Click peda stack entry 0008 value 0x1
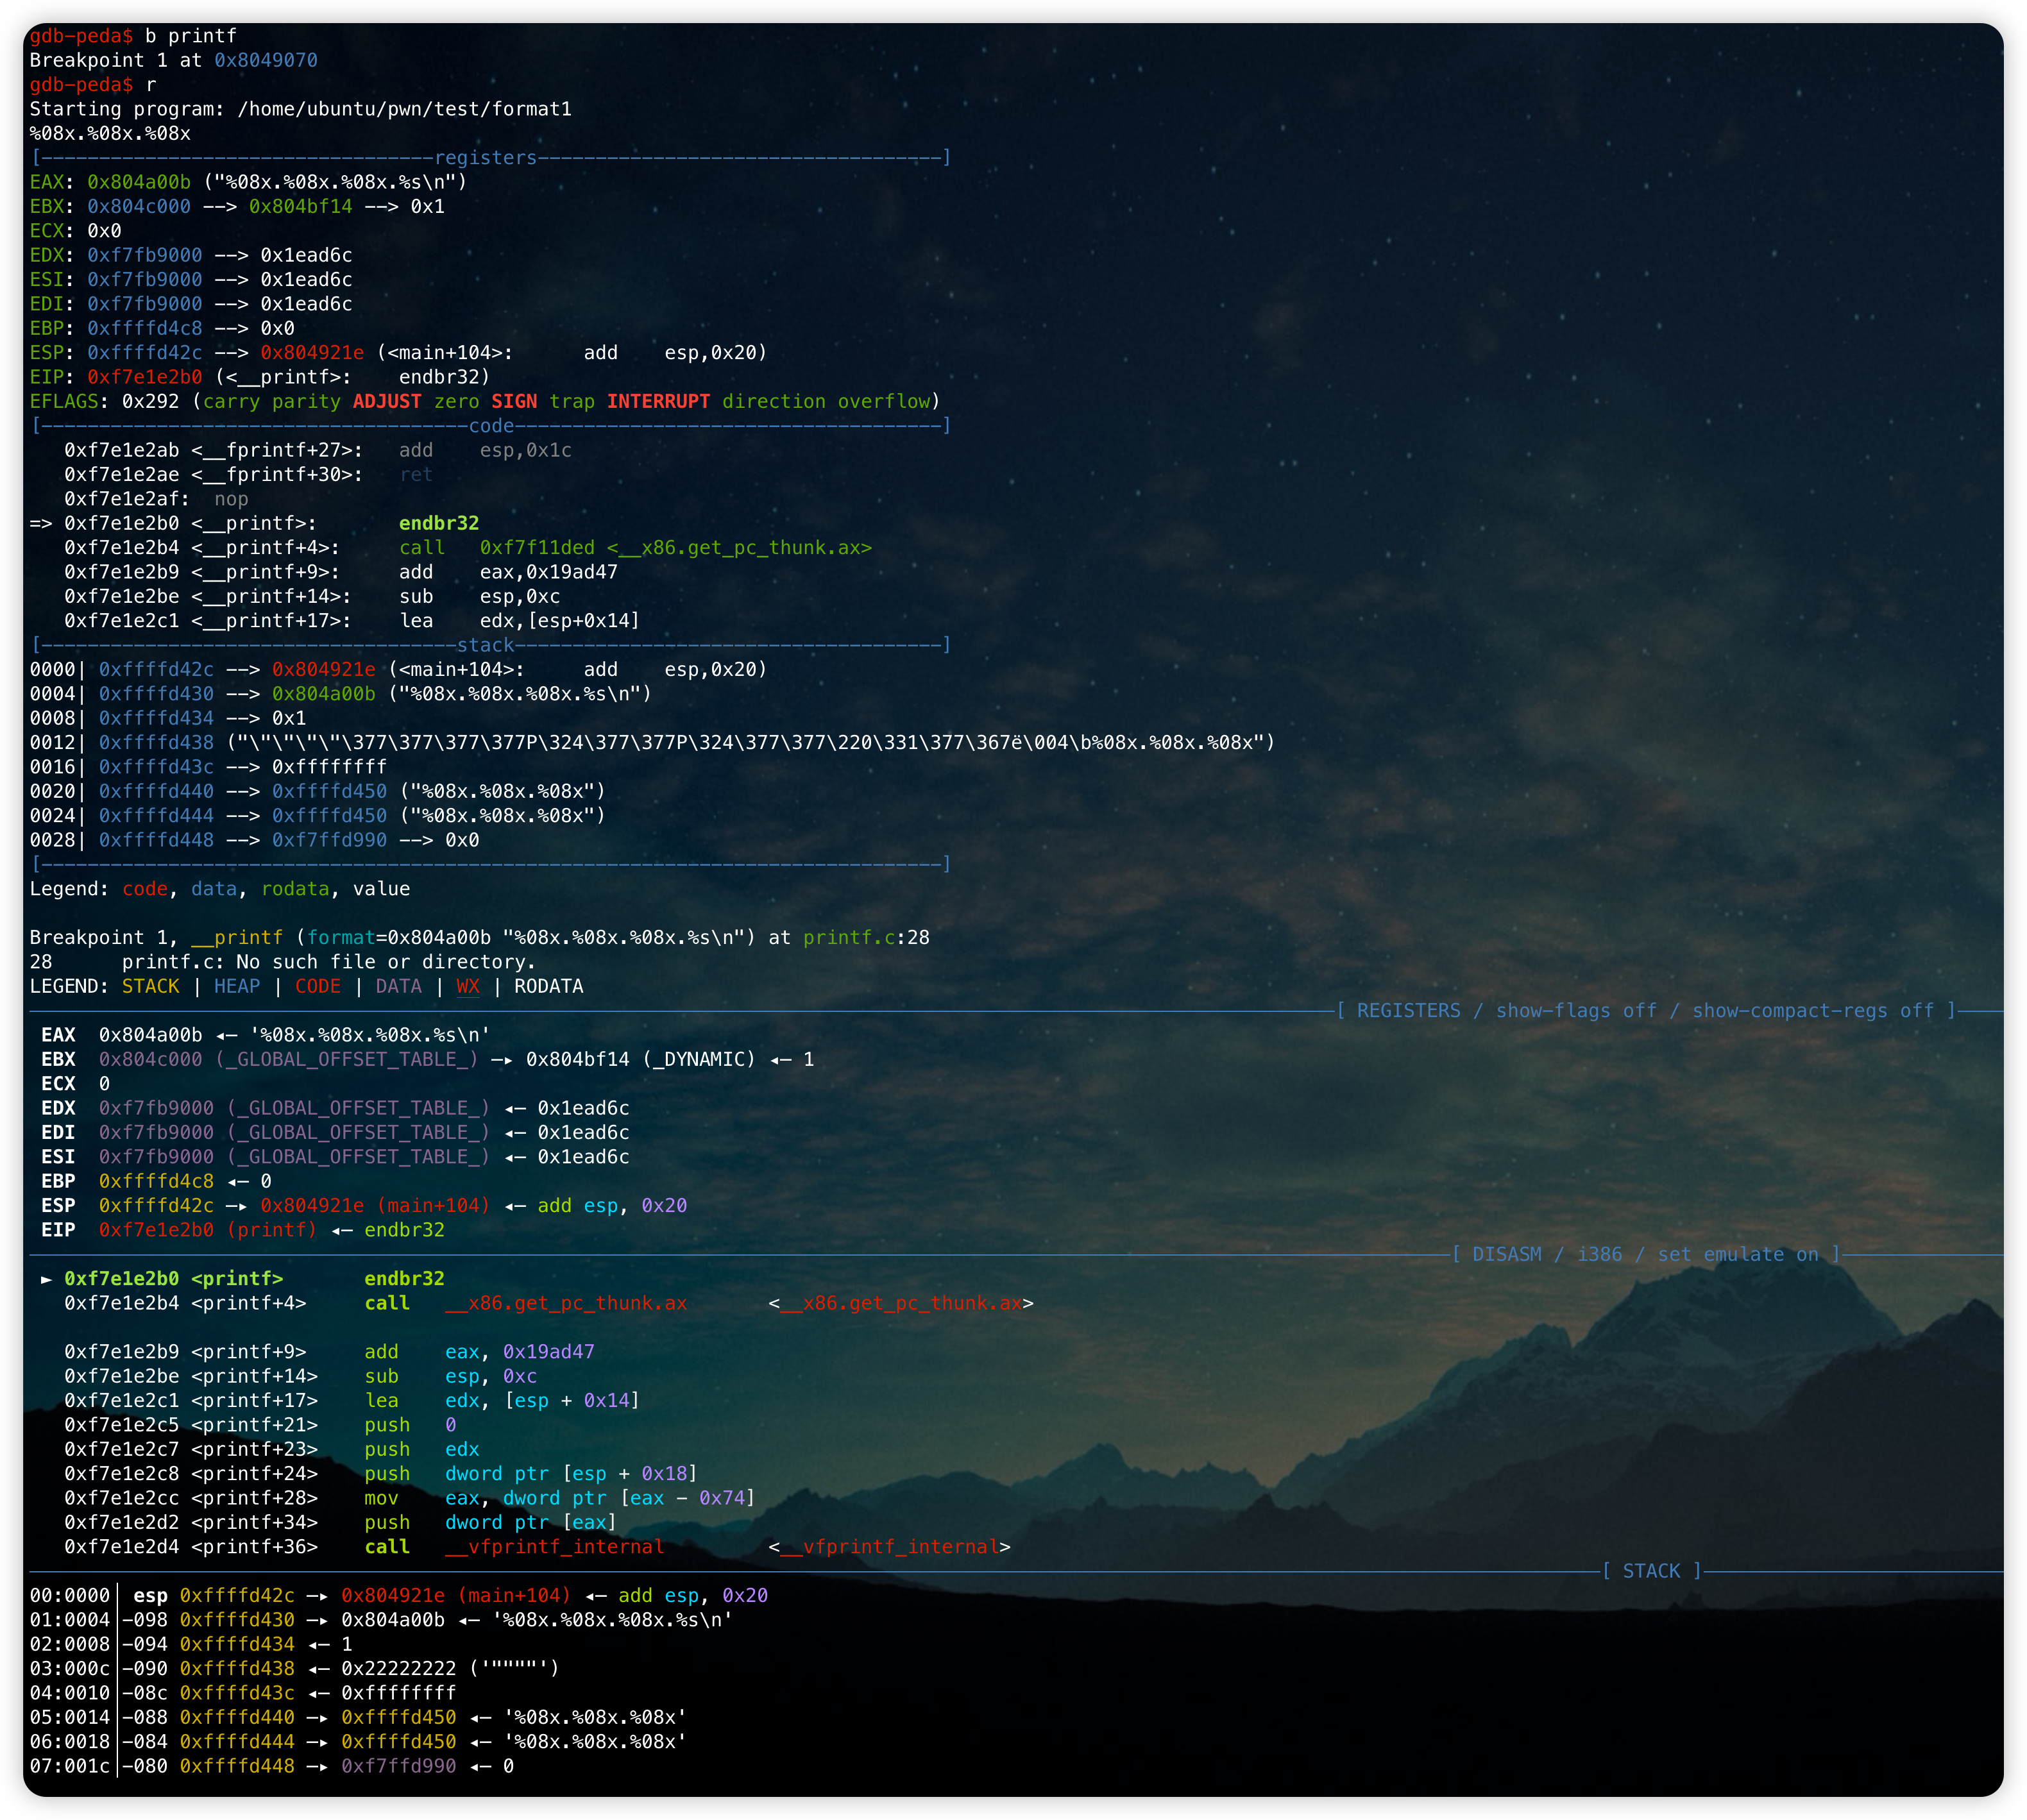This screenshot has height=1820, width=2027. 289,719
